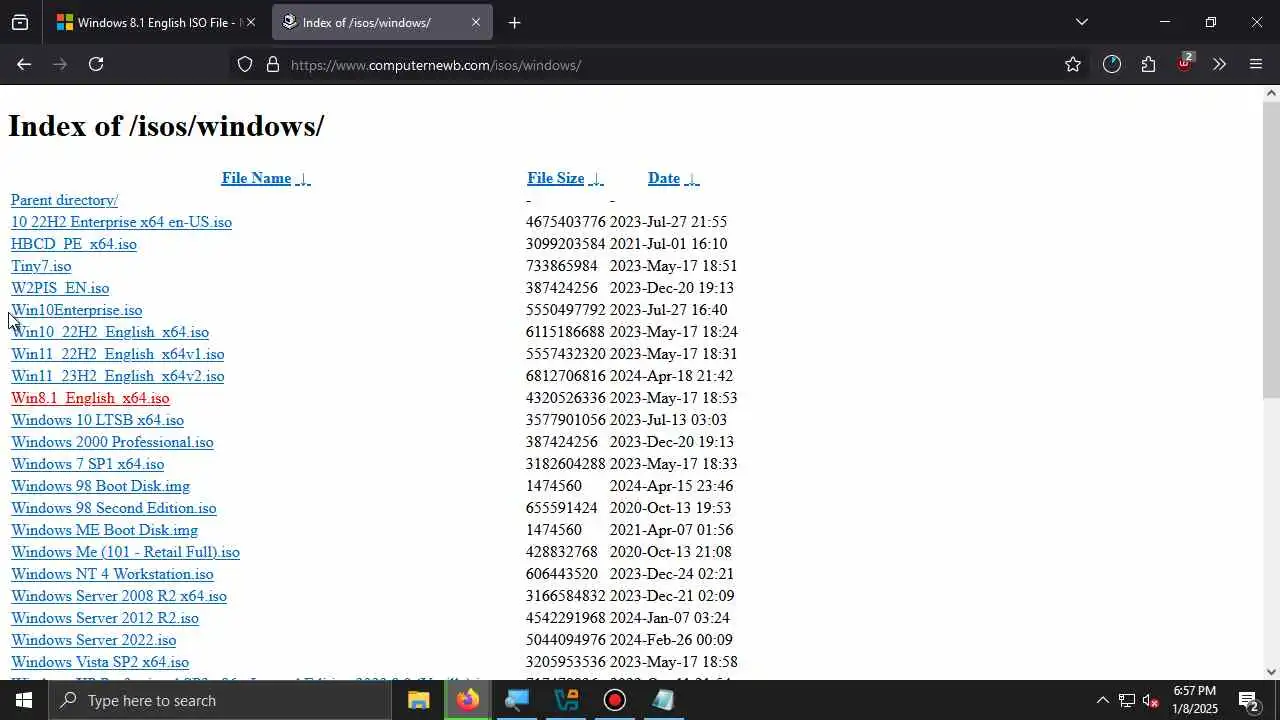The width and height of the screenshot is (1280, 720).
Task: Download Win10_22H2_English_x64.iso
Action: 110,332
